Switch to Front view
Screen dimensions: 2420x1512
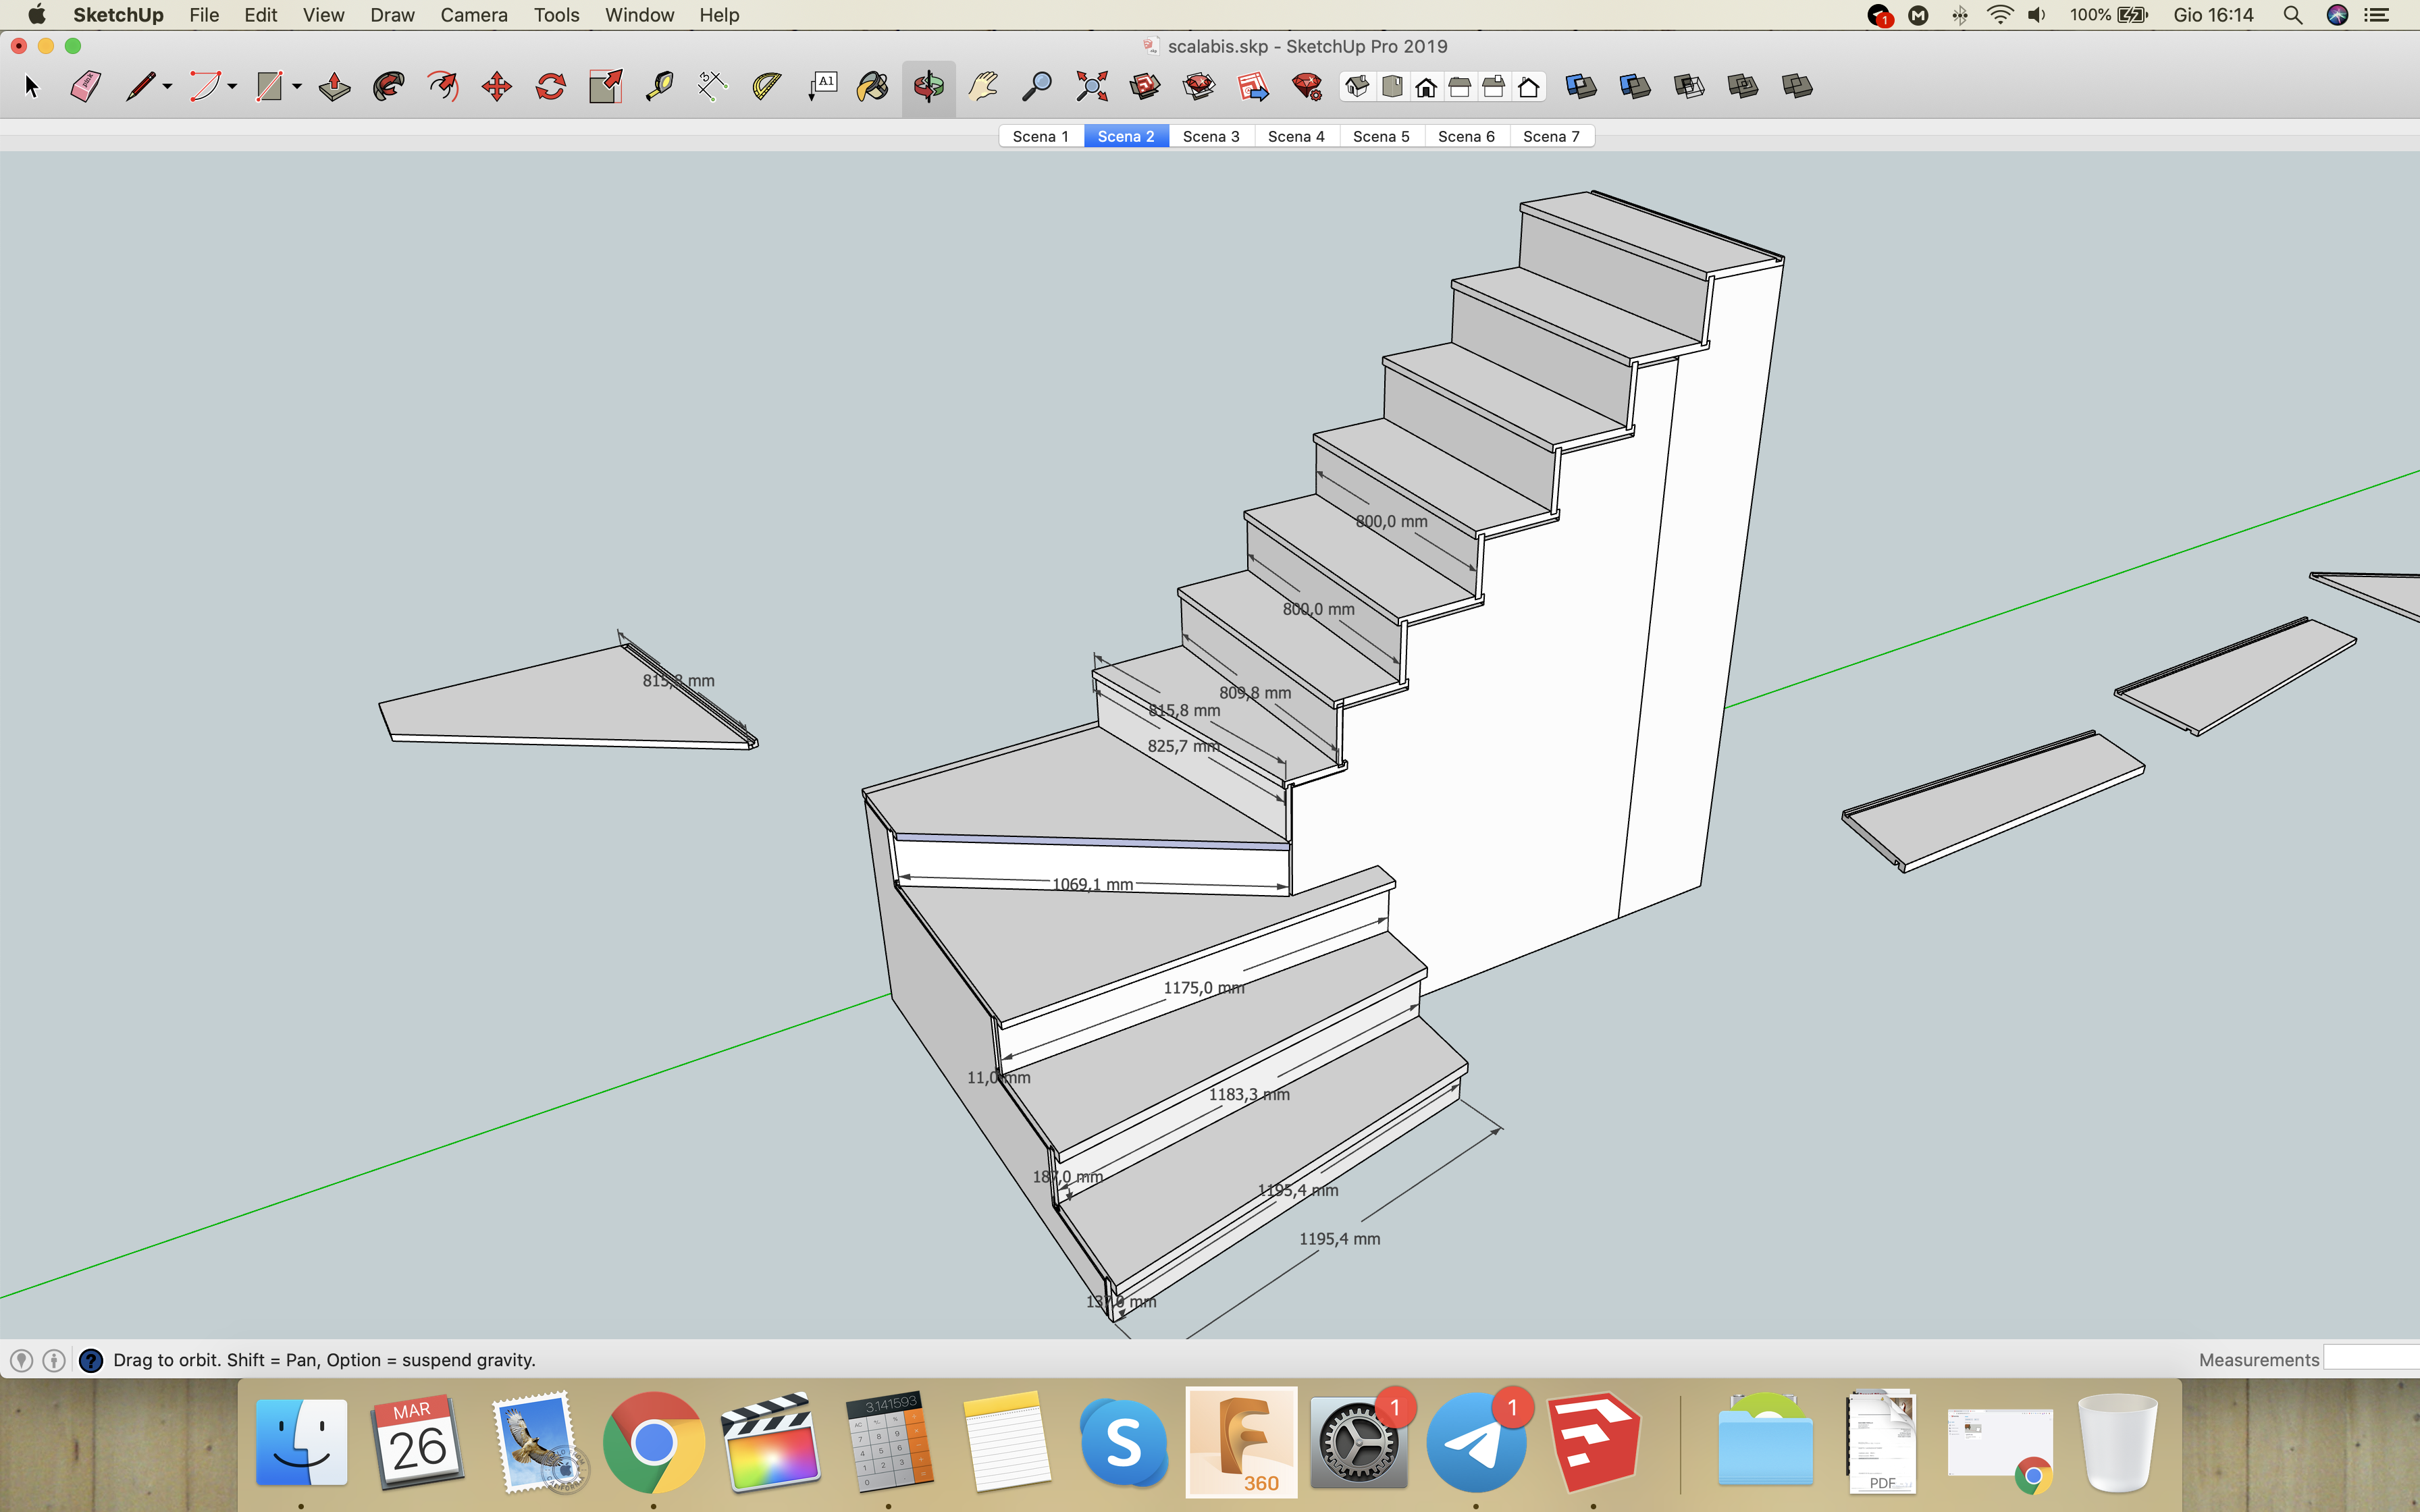[1427, 87]
